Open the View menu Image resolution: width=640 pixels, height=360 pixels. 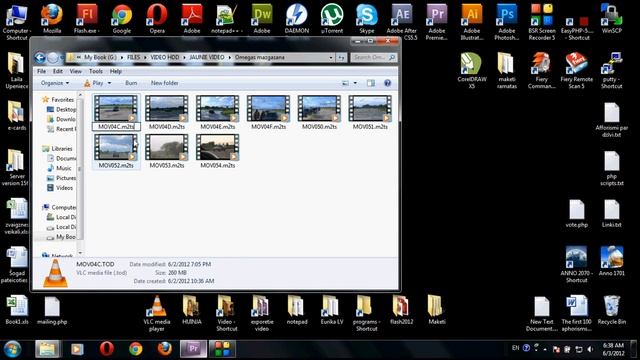click(x=76, y=71)
